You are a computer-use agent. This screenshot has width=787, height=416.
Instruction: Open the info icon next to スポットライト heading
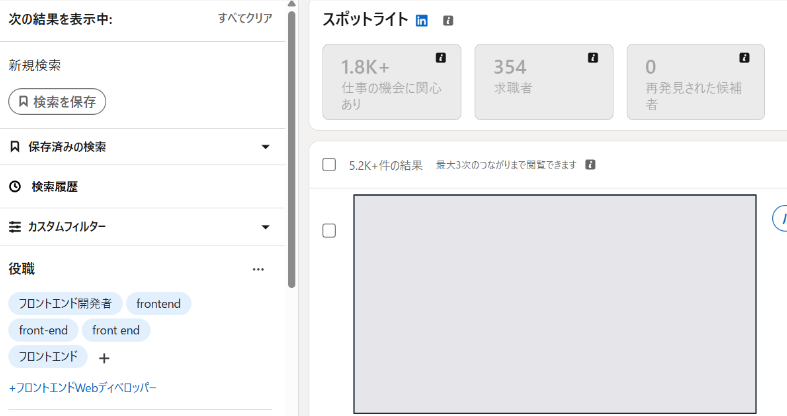pyautogui.click(x=448, y=21)
